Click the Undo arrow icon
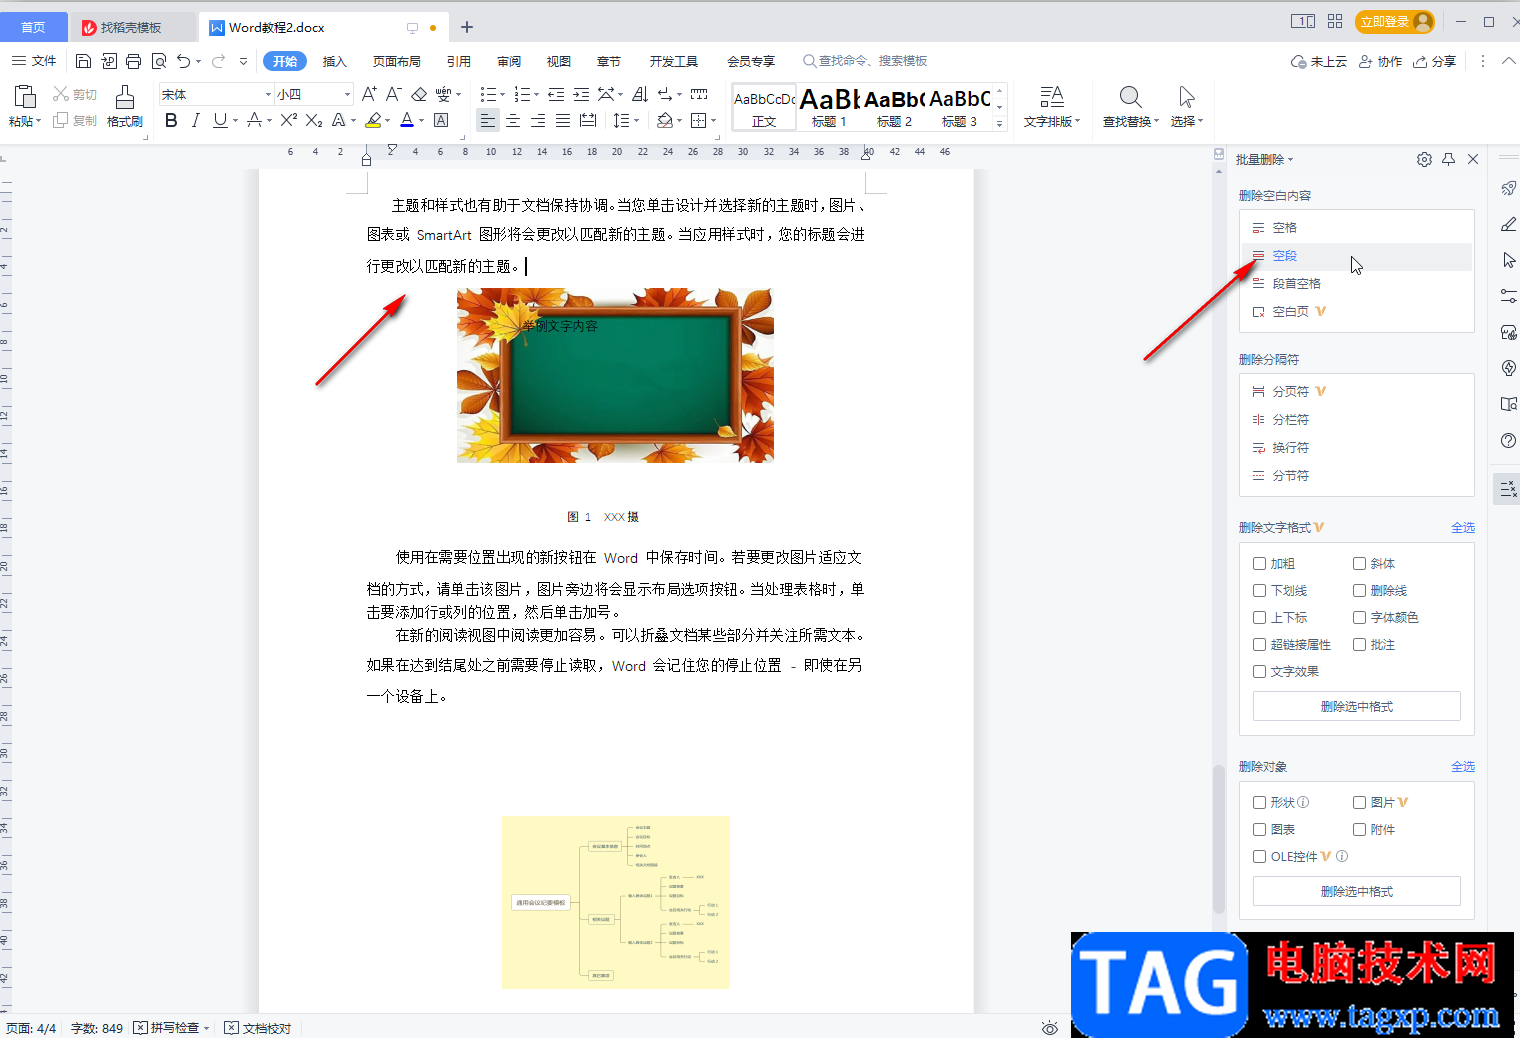Screen dimensions: 1520x1038 tap(183, 61)
